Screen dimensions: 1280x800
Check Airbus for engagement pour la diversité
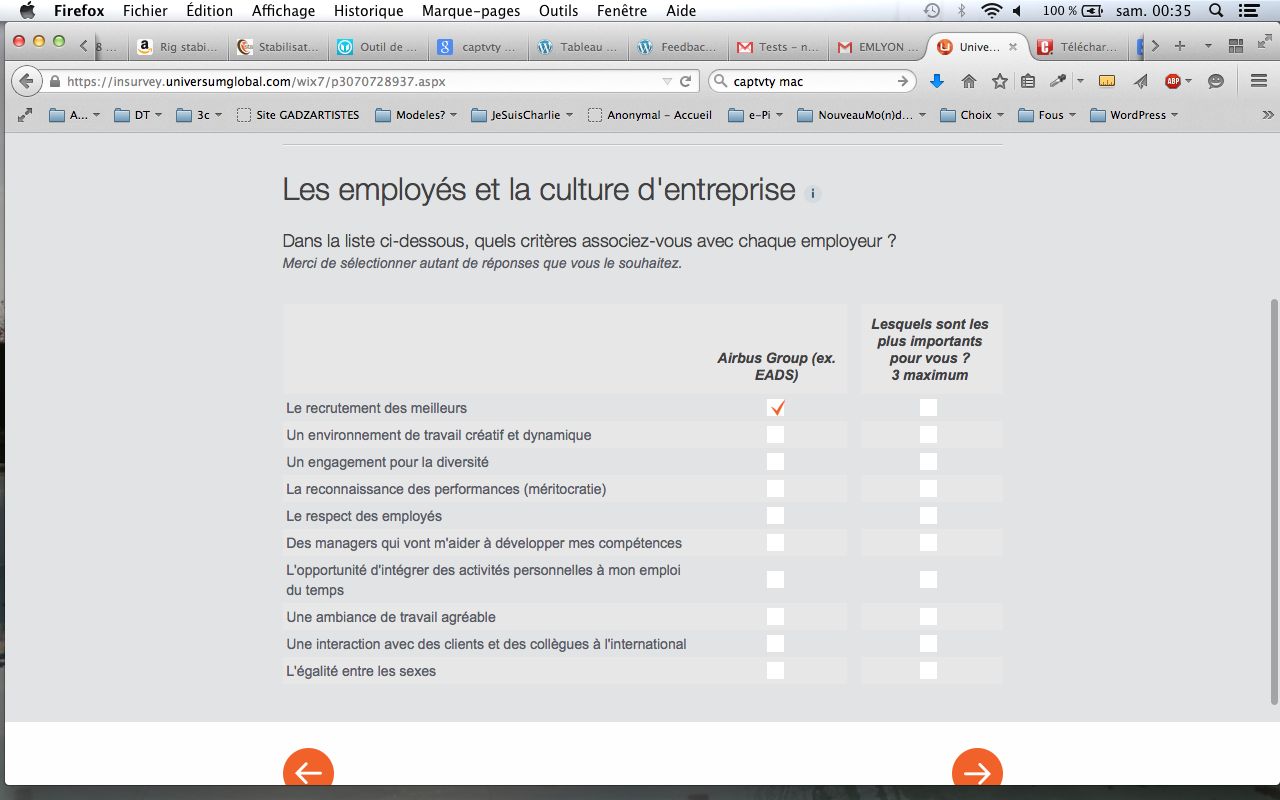pos(776,461)
